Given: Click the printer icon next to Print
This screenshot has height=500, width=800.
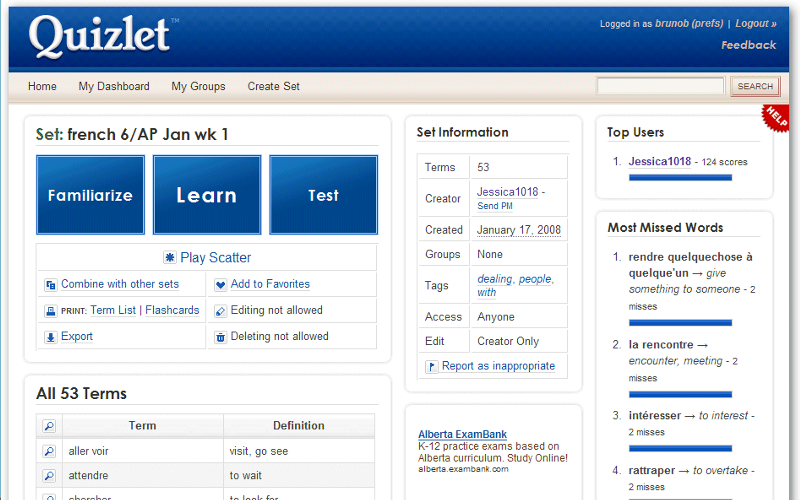Looking at the screenshot, I should tap(51, 311).
